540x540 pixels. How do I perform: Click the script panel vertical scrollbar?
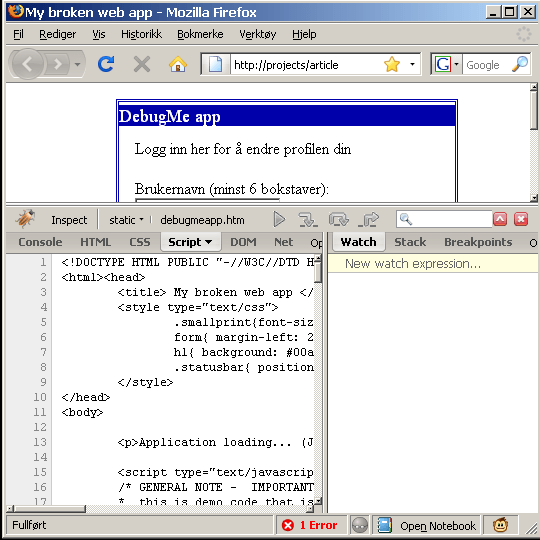318,379
